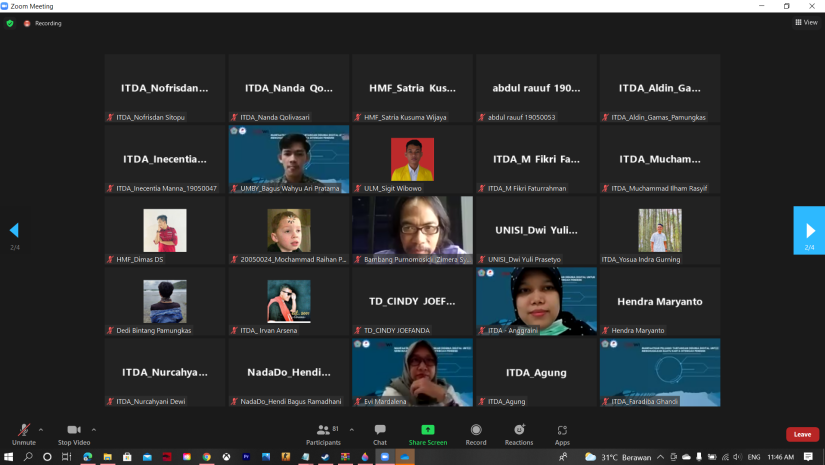Go to the previous page of participants
This screenshot has width=825, height=465.
tap(14, 230)
